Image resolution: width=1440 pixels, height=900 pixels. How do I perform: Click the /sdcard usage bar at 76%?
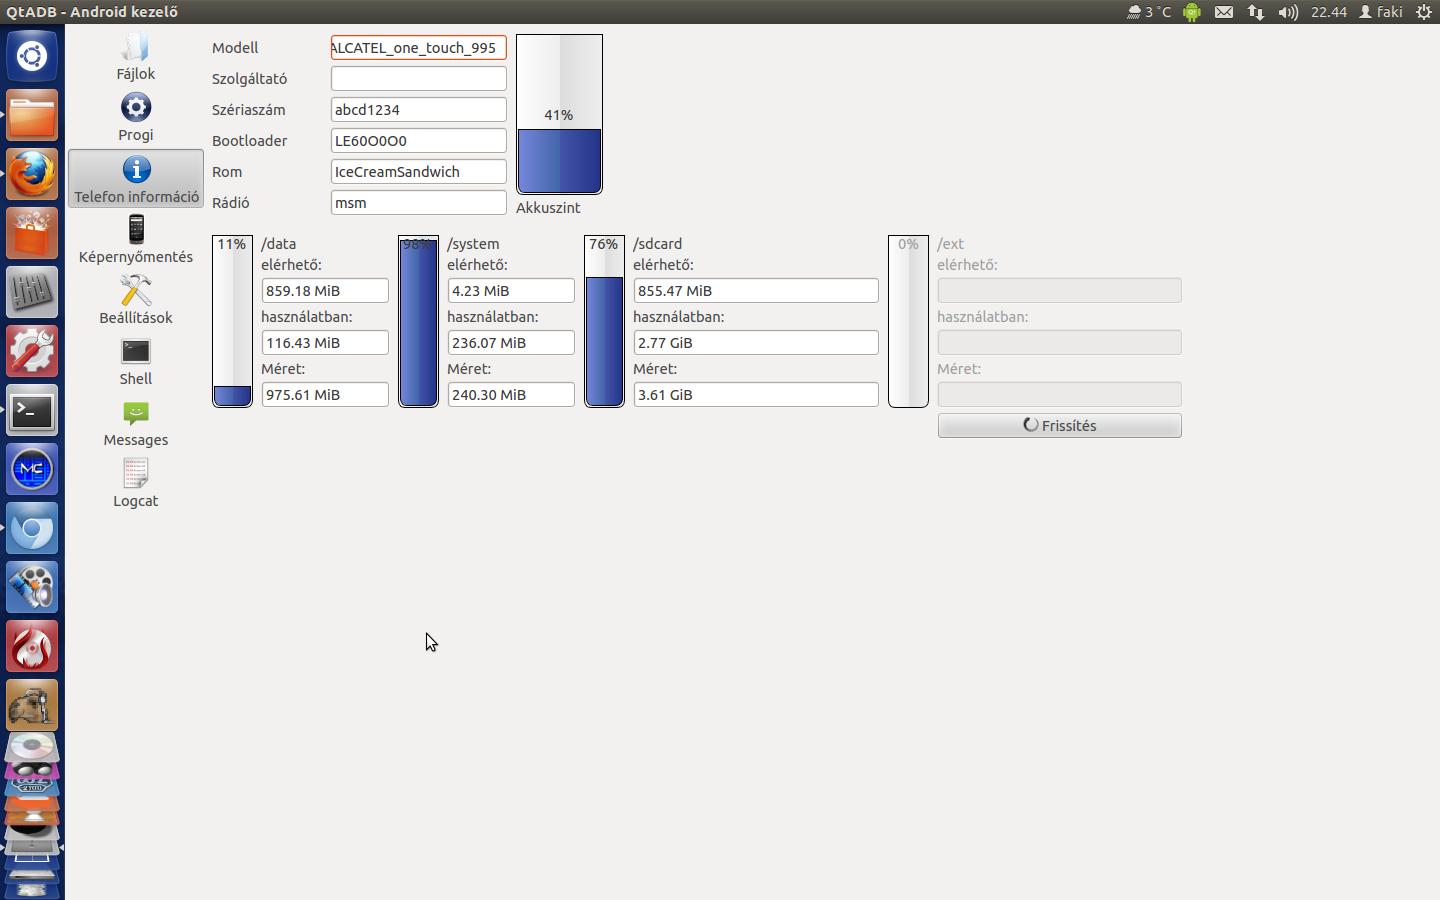(x=604, y=321)
